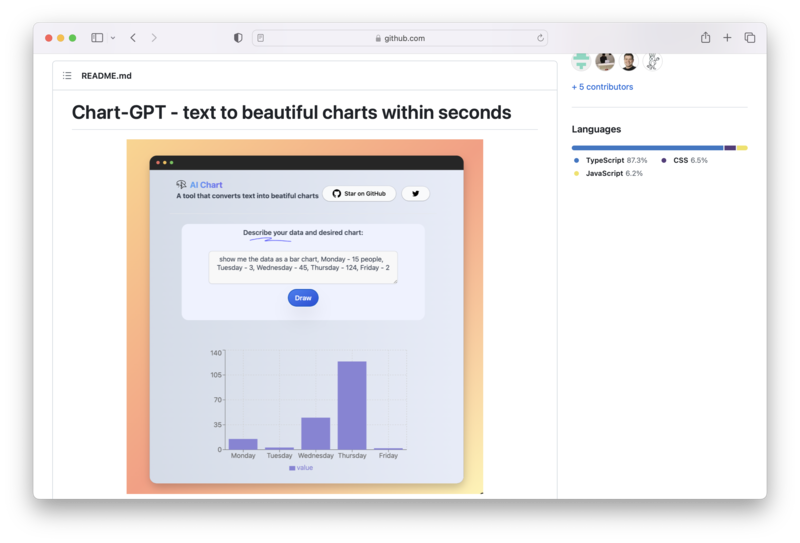Toggle the Safari sidebar button
This screenshot has width=800, height=543.
click(97, 38)
